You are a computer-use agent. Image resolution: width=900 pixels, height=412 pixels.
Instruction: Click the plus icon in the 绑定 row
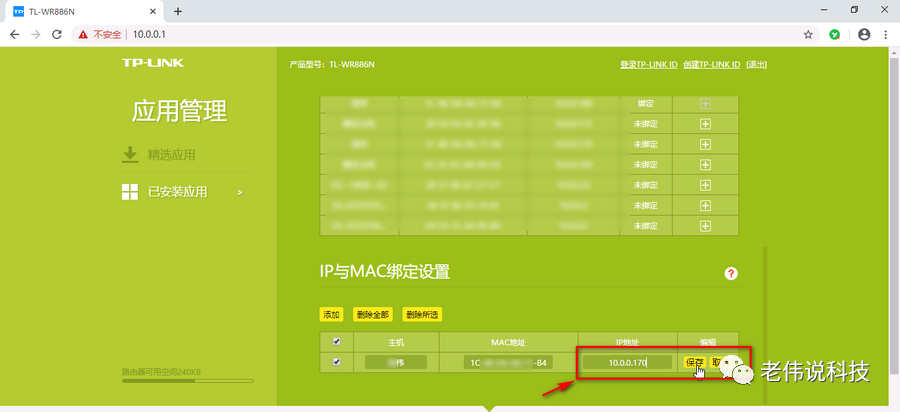tap(705, 104)
